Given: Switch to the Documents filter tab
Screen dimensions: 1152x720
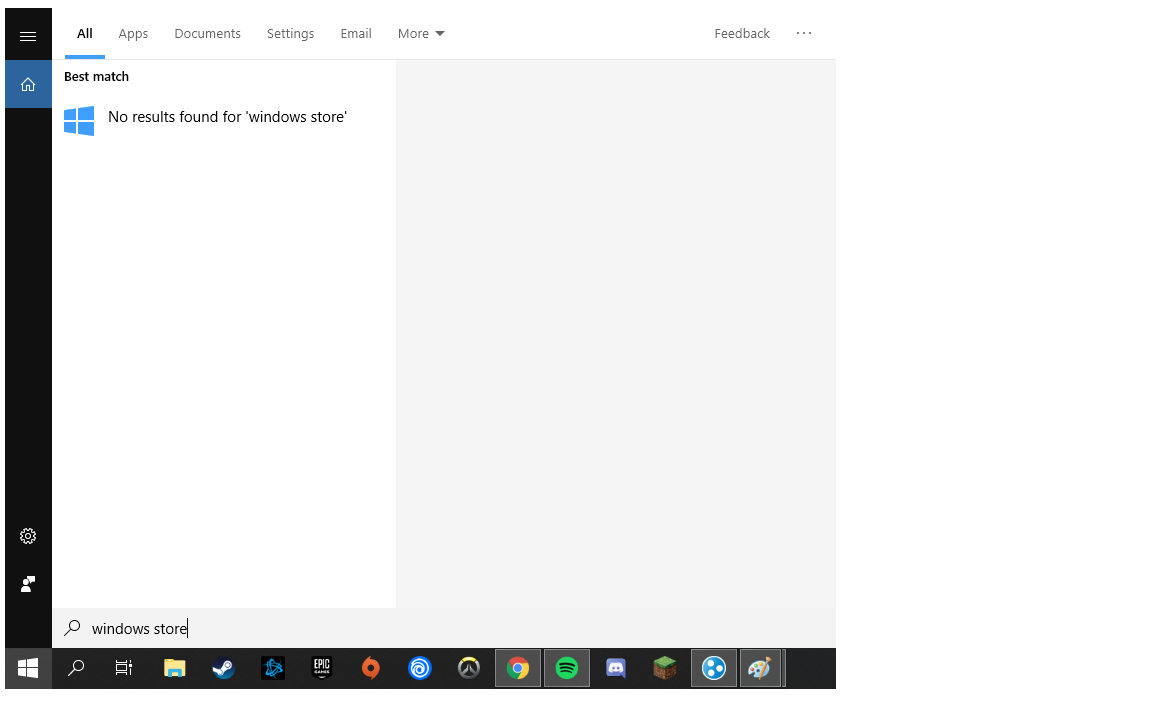Looking at the screenshot, I should (x=207, y=34).
